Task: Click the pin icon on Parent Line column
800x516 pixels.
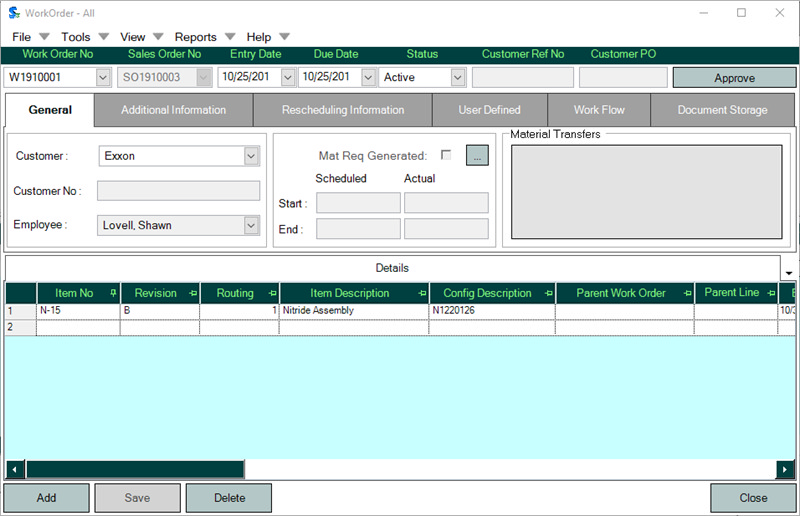Action: coord(771,293)
